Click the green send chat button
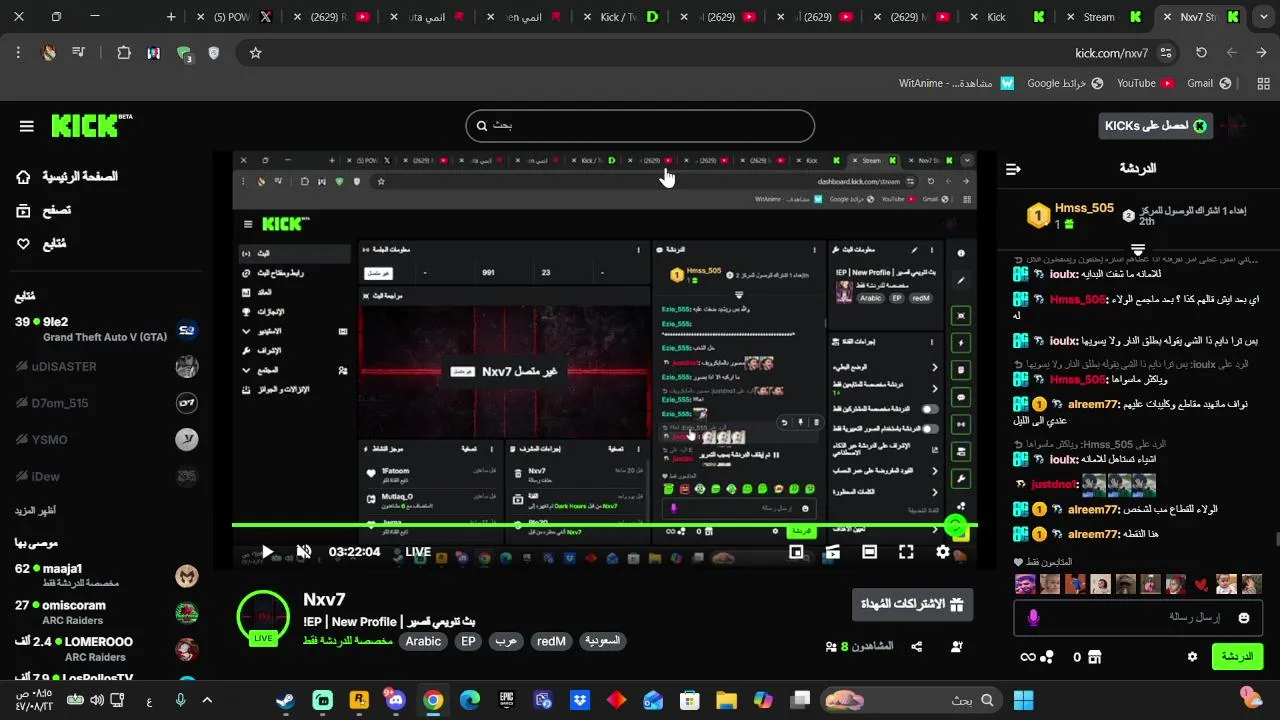Image resolution: width=1280 pixels, height=720 pixels. pyautogui.click(x=1237, y=657)
